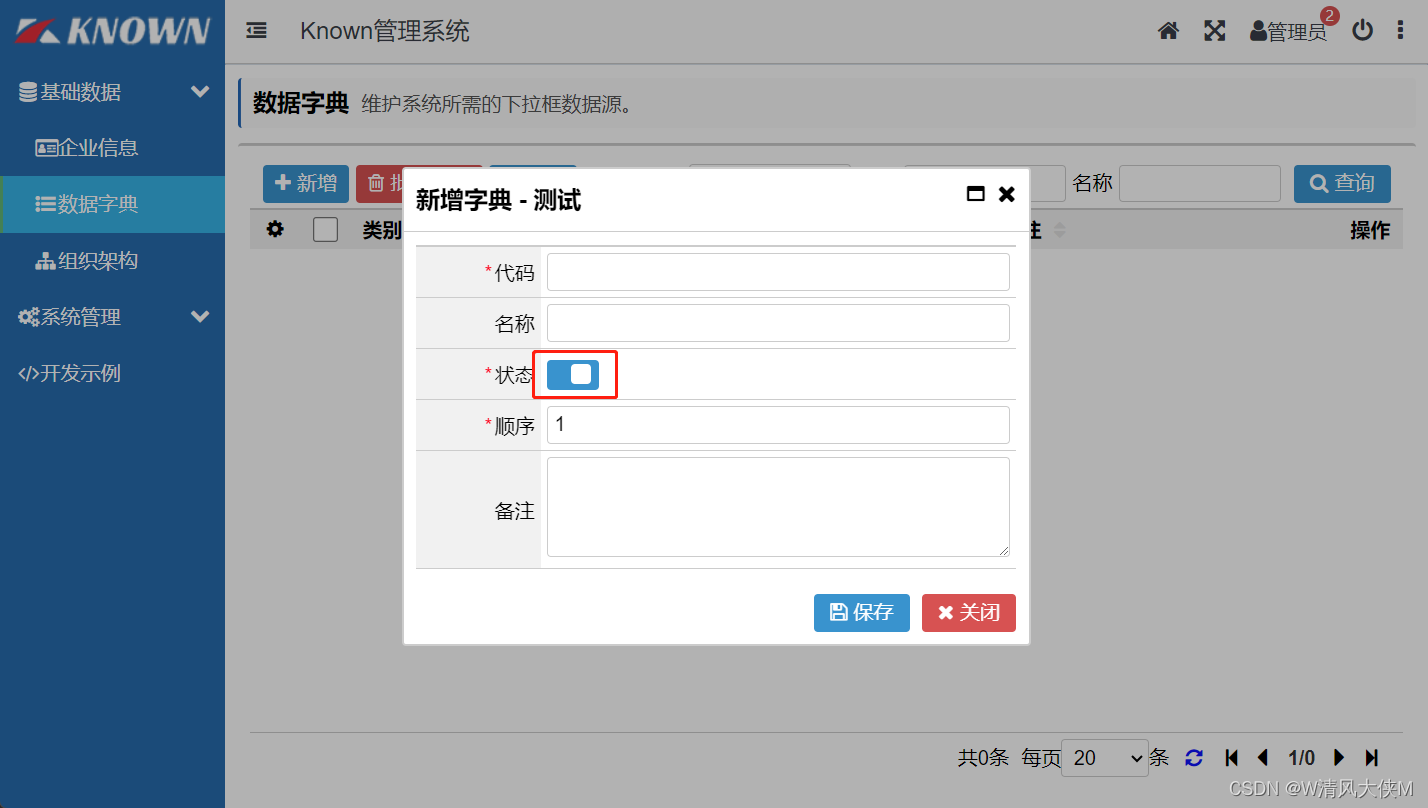The width and height of the screenshot is (1428, 808).
Task: Click the 新增 button
Action: point(306,183)
